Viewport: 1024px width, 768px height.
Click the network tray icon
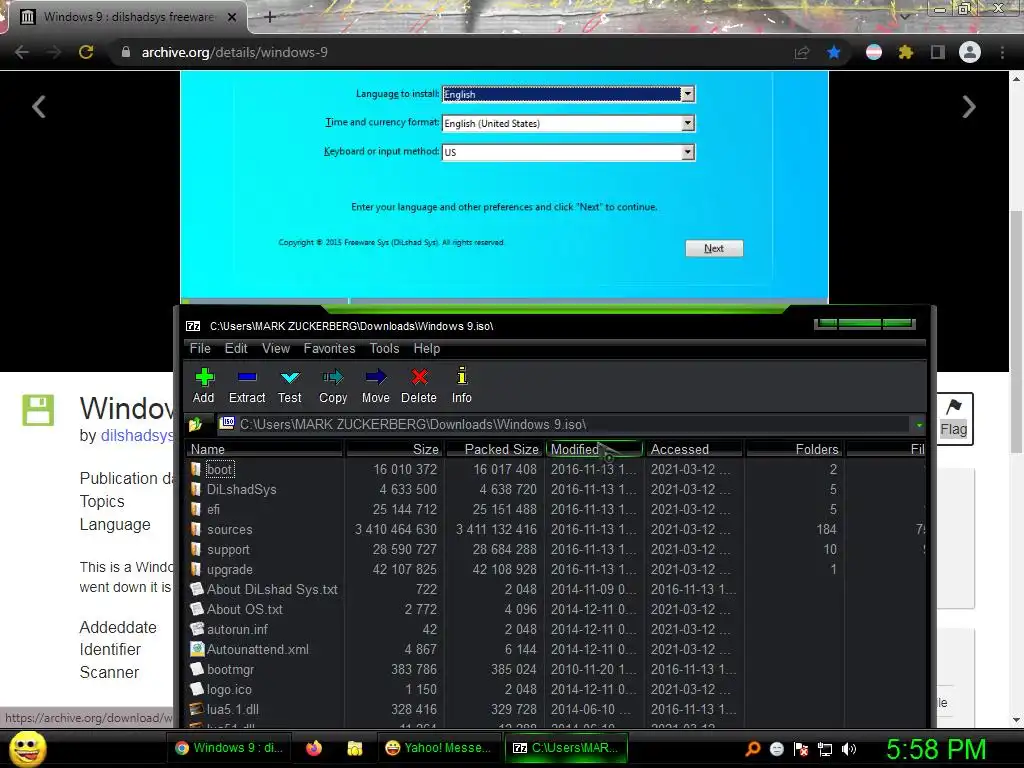click(825, 749)
